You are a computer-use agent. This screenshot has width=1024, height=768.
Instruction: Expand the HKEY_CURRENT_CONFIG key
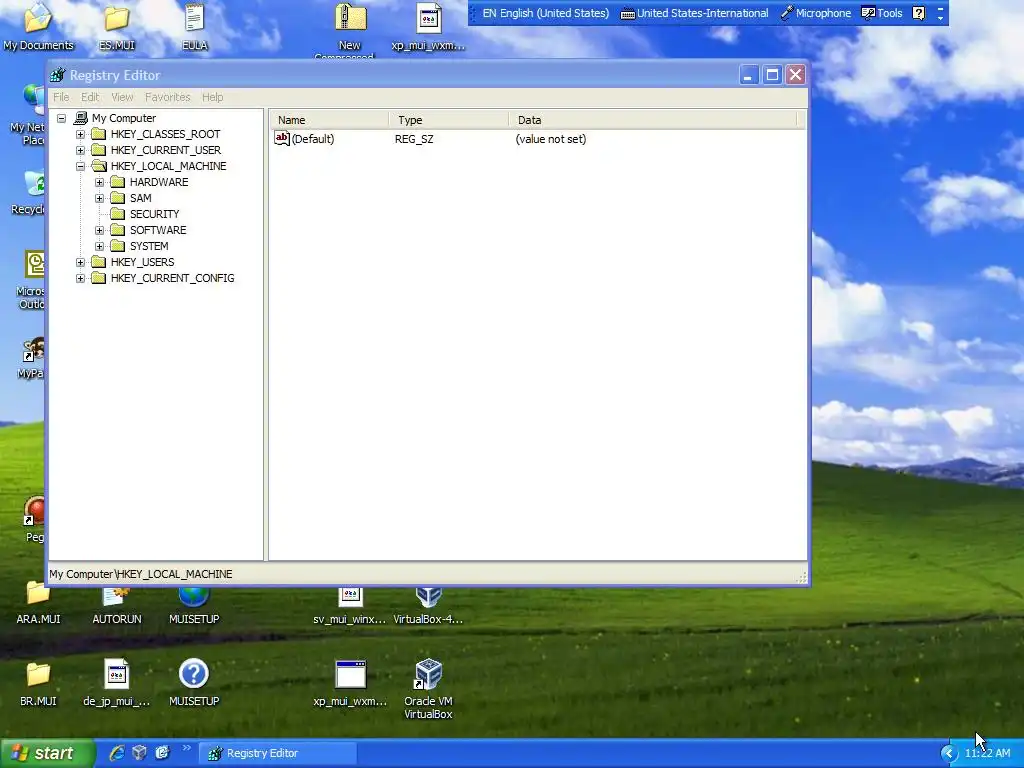[80, 278]
